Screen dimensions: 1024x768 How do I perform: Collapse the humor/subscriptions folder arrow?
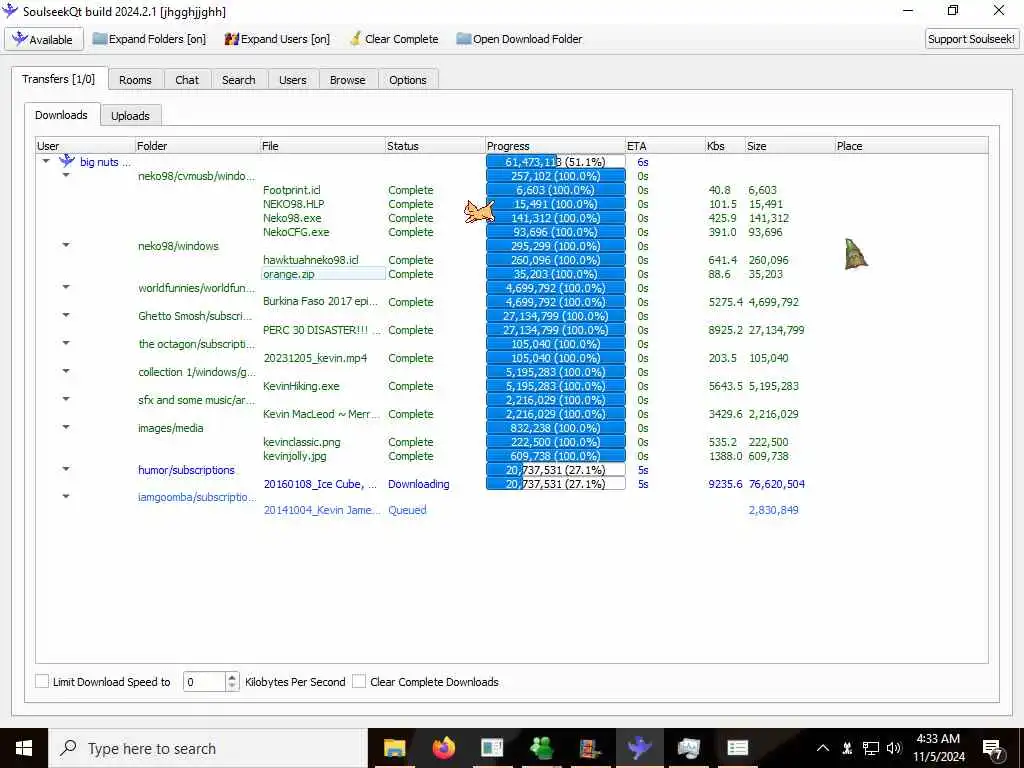(x=66, y=469)
